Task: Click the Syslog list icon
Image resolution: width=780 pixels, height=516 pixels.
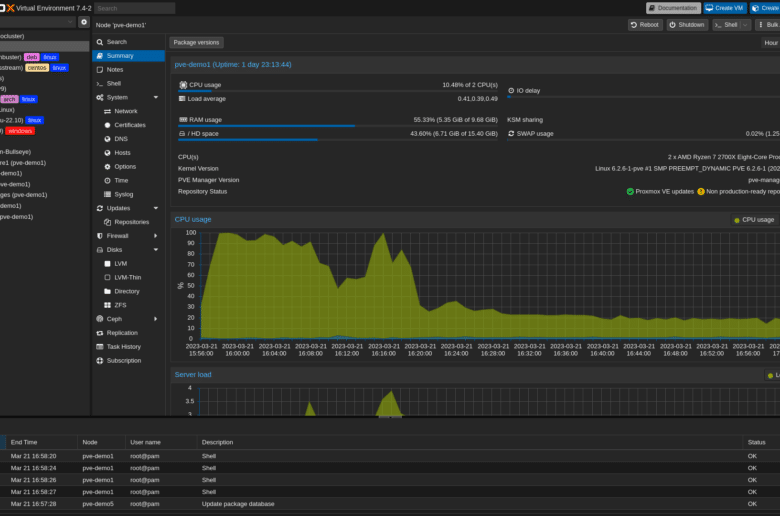Action: tap(107, 195)
